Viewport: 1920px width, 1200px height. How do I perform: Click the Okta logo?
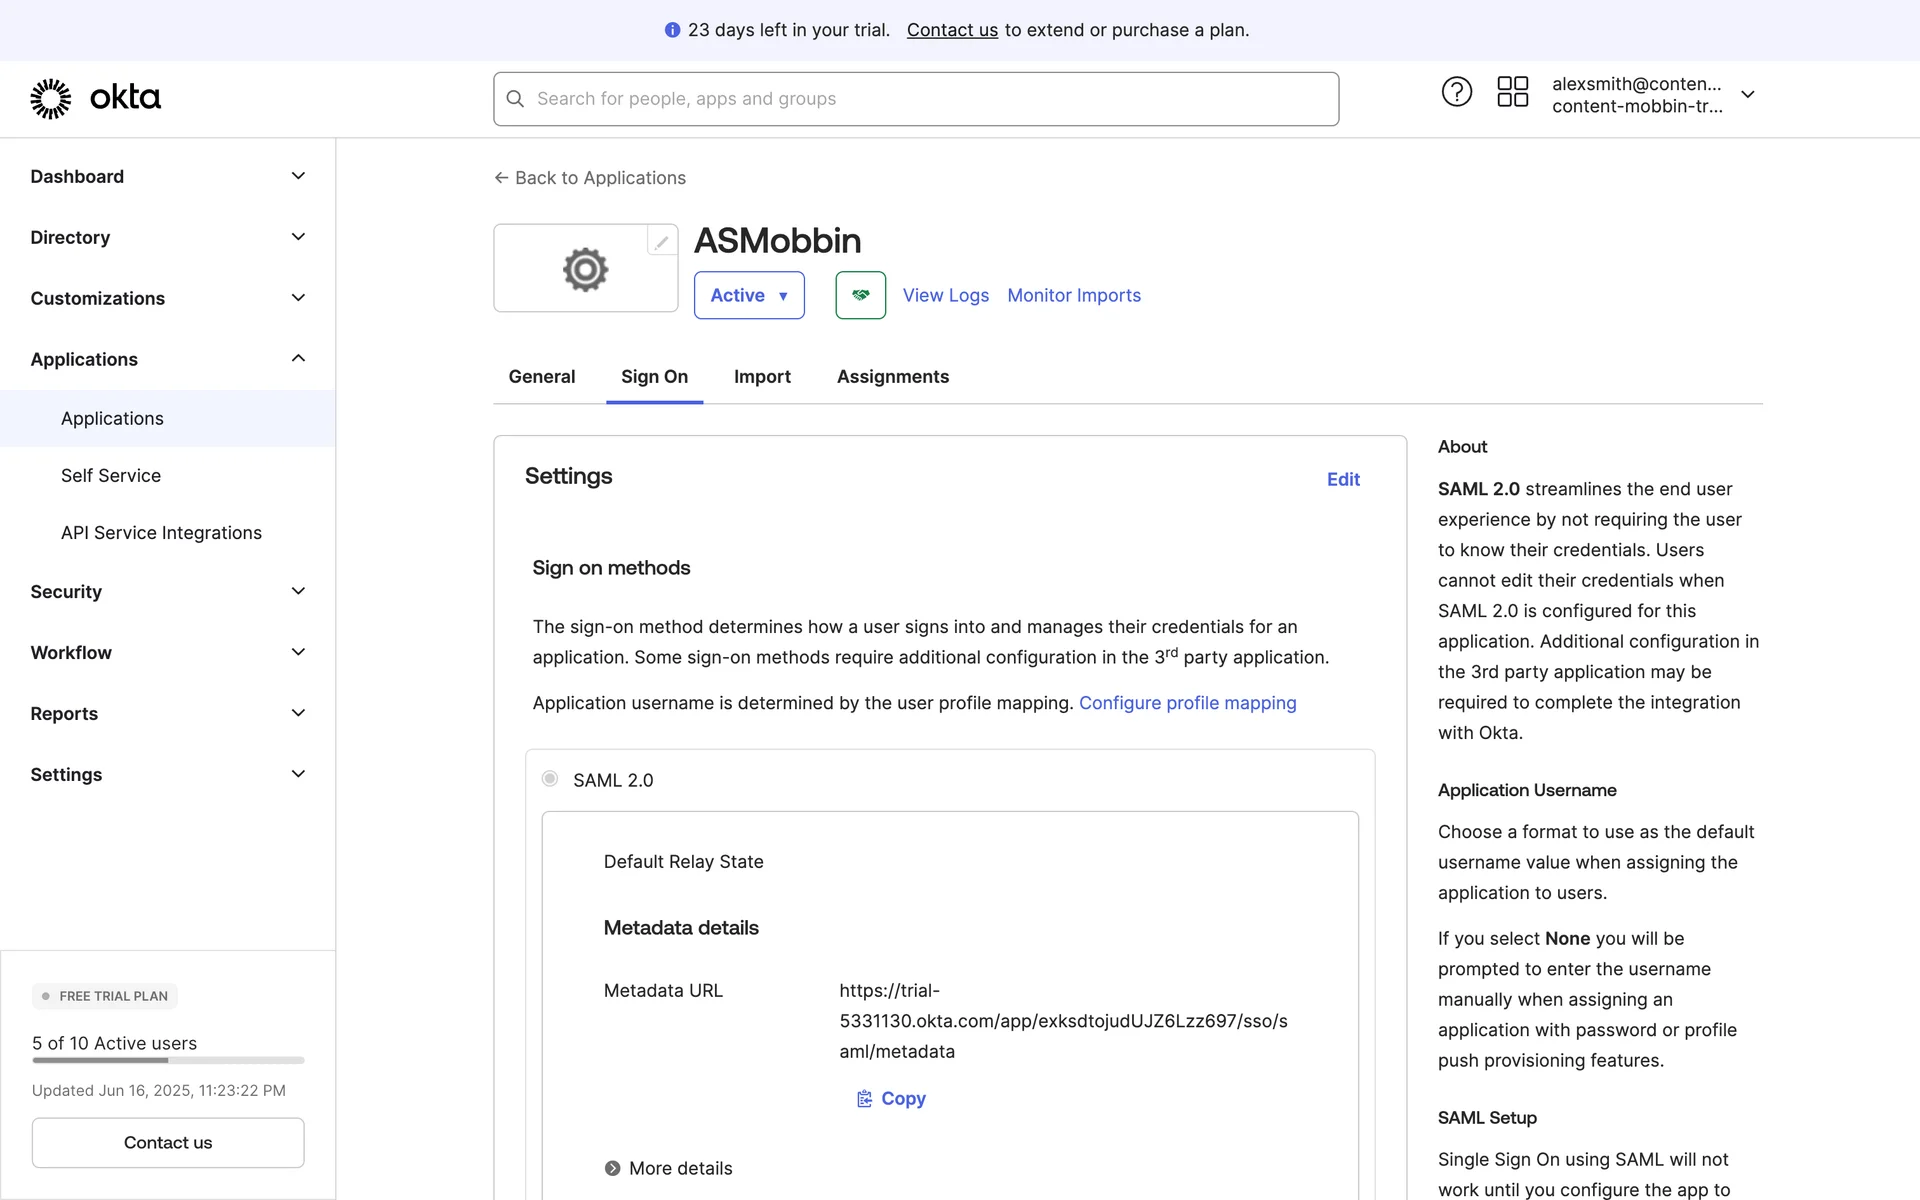(95, 98)
